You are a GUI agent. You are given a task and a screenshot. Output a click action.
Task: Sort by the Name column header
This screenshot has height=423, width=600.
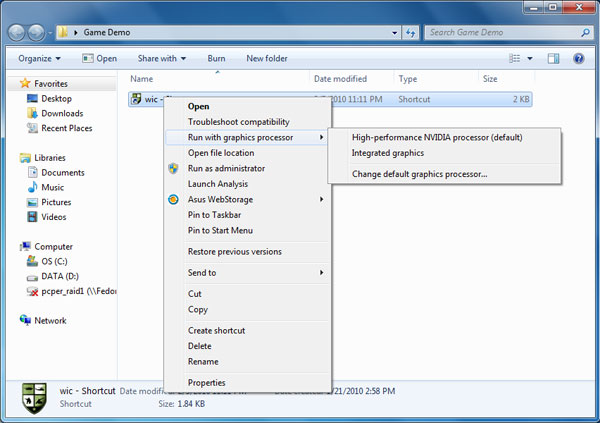pos(218,79)
